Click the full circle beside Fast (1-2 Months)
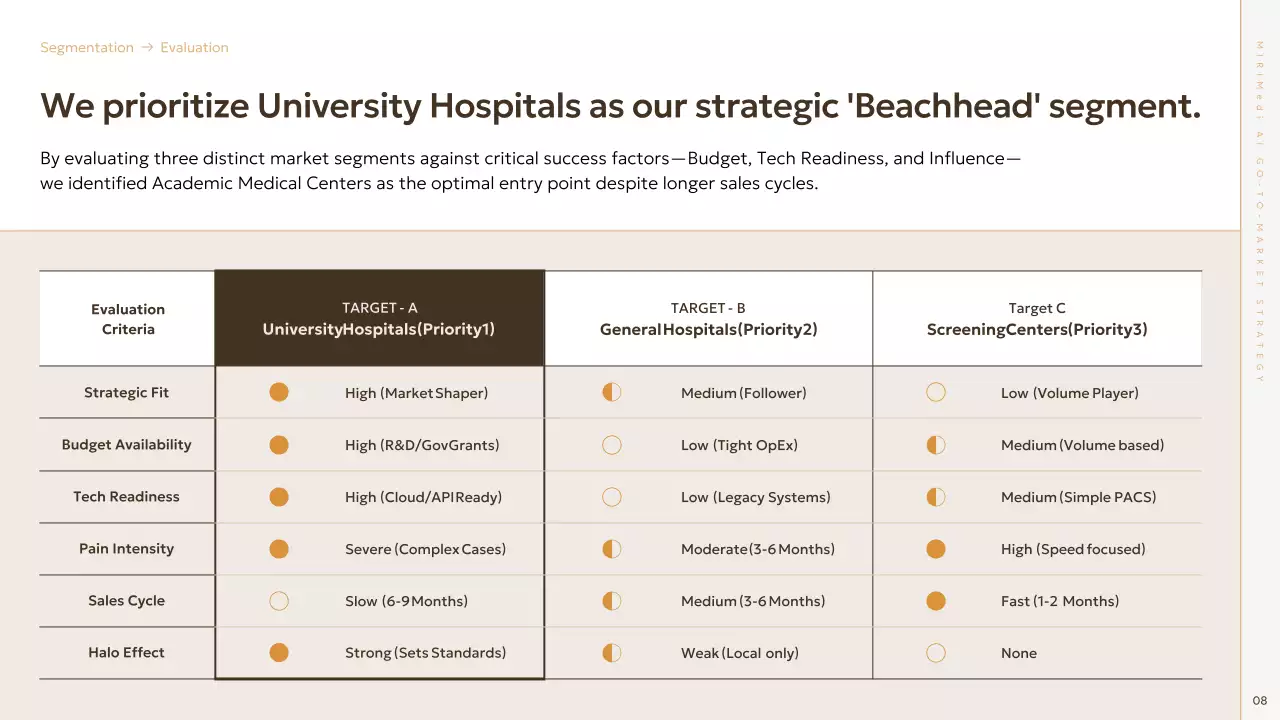This screenshot has height=720, width=1280. pos(936,601)
